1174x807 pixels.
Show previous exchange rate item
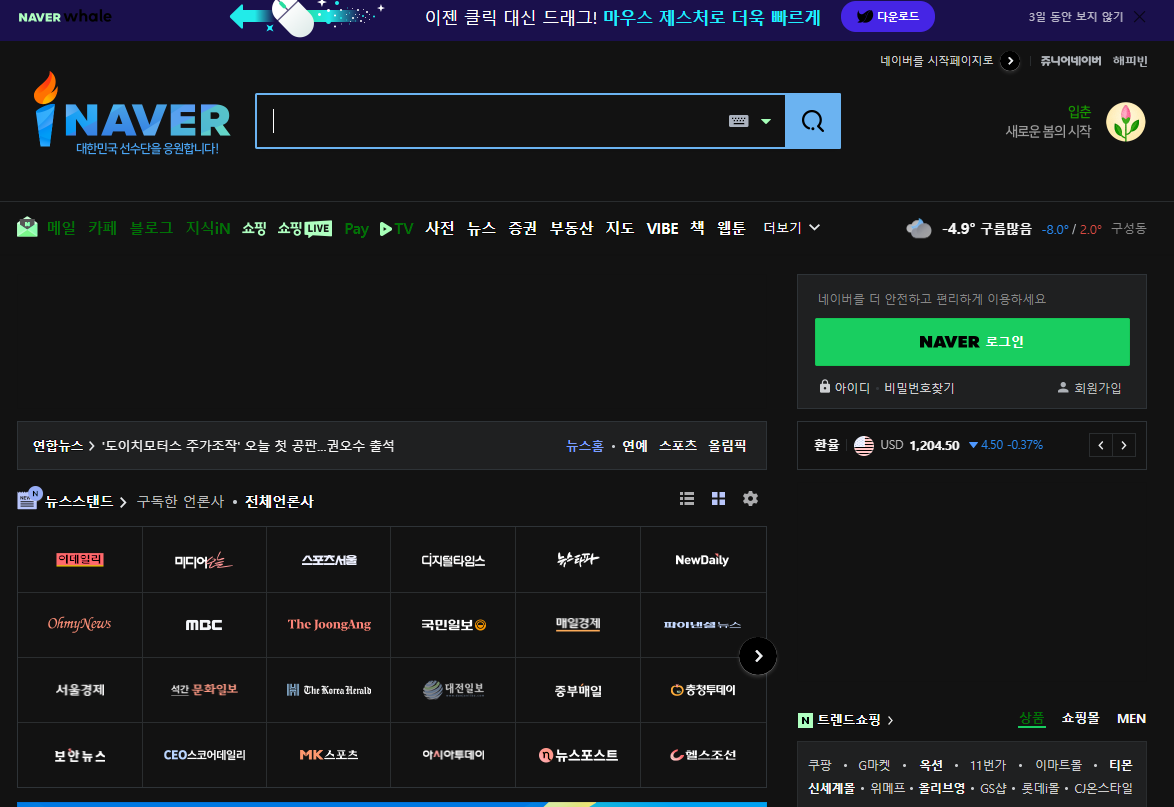click(1101, 445)
